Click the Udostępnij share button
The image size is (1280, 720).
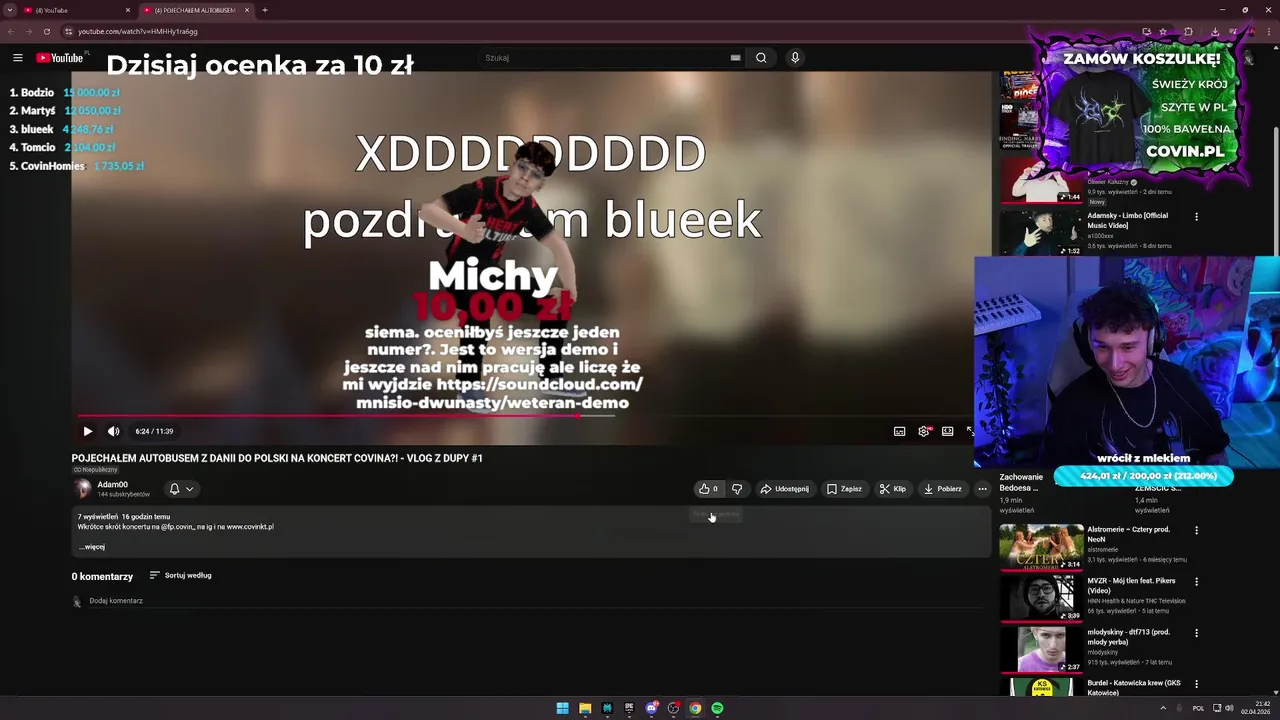(x=784, y=489)
